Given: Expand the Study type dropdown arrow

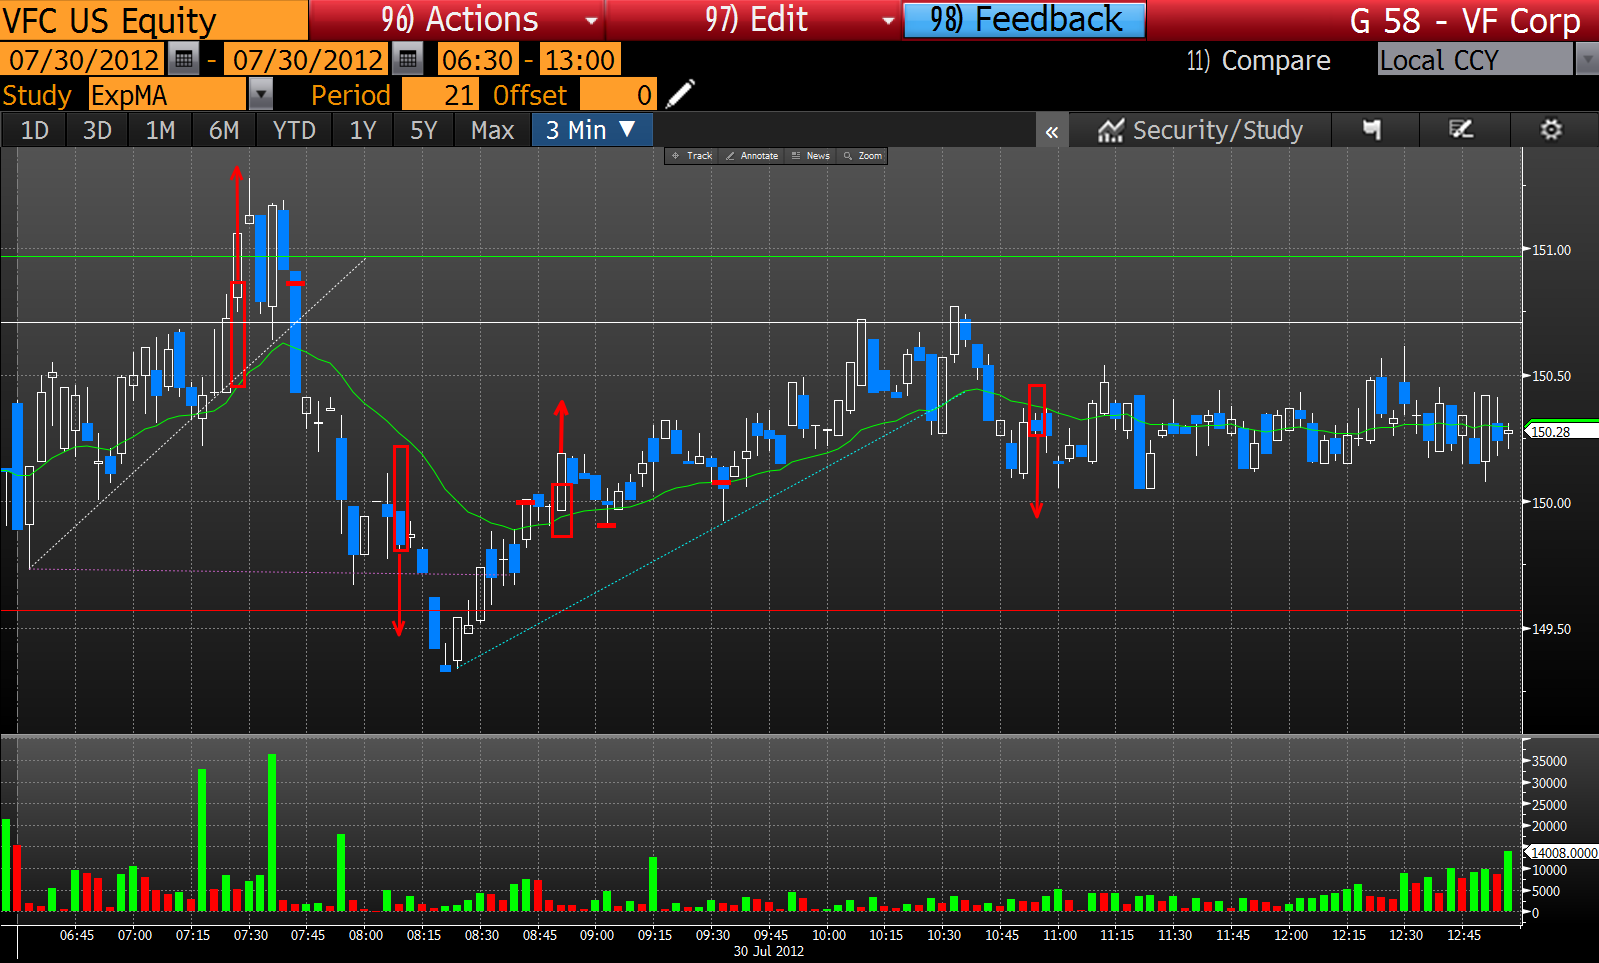Looking at the screenshot, I should tap(260, 95).
